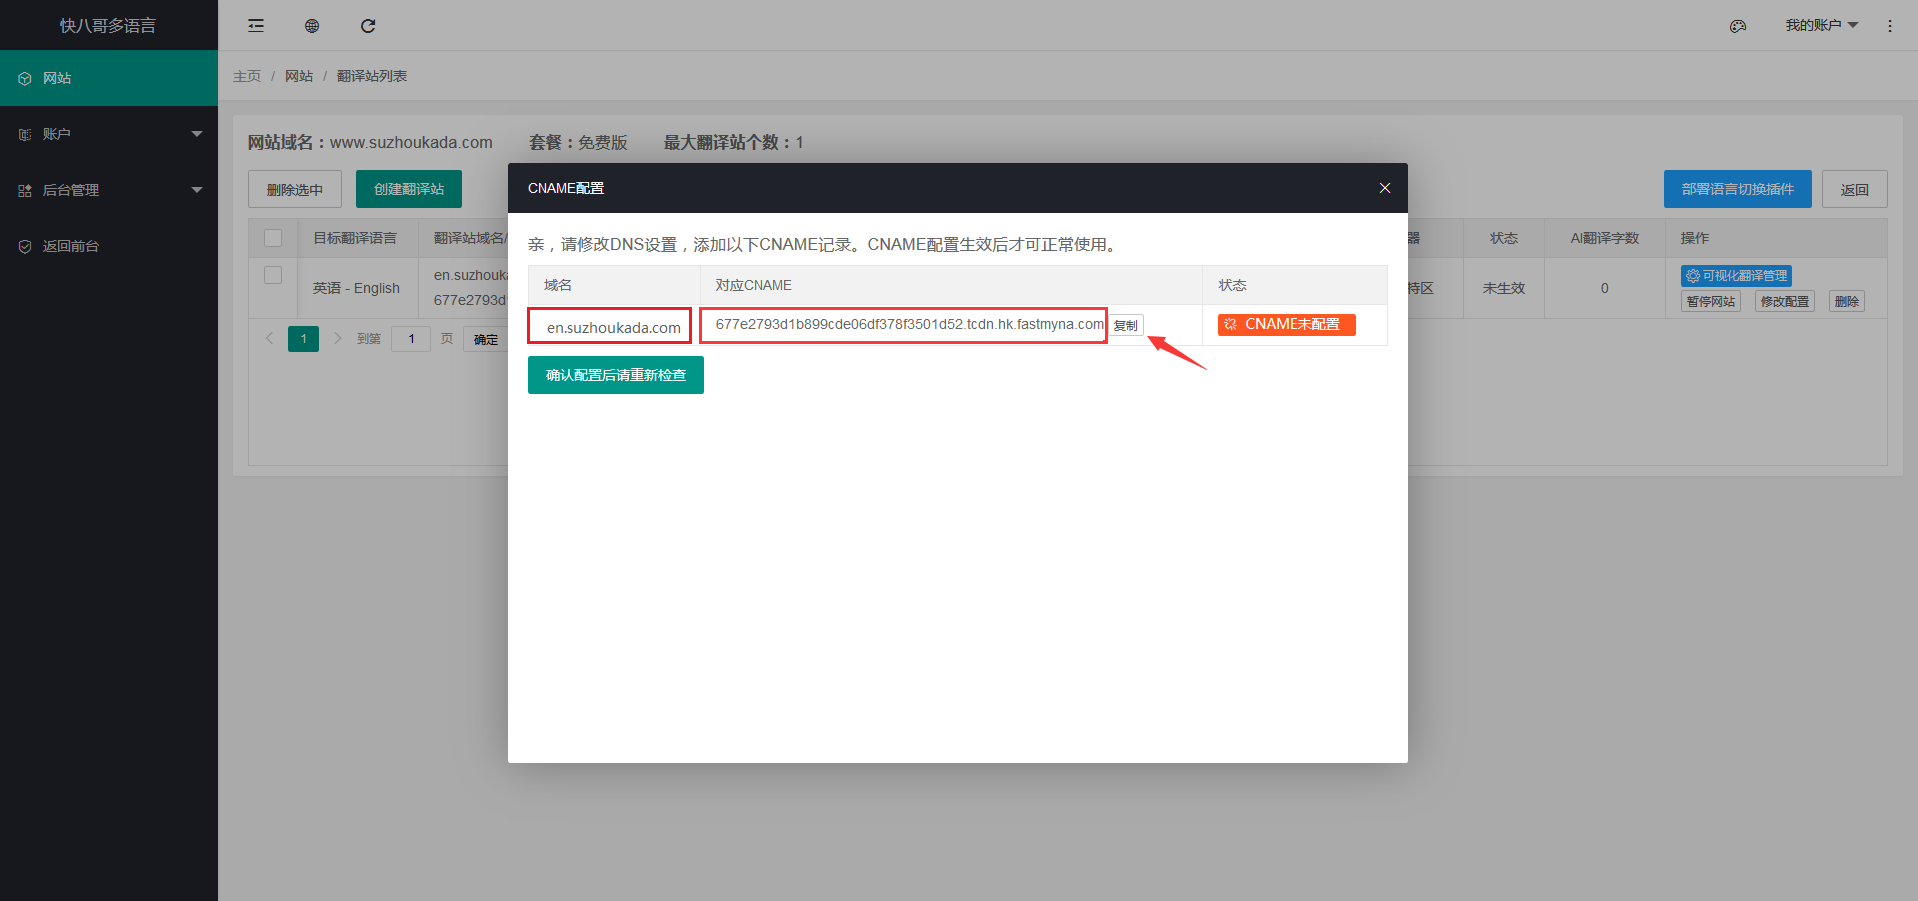Screen dimensions: 1918x901
Task: Click the 复制 copy button beside CNAME
Action: coord(1126,326)
